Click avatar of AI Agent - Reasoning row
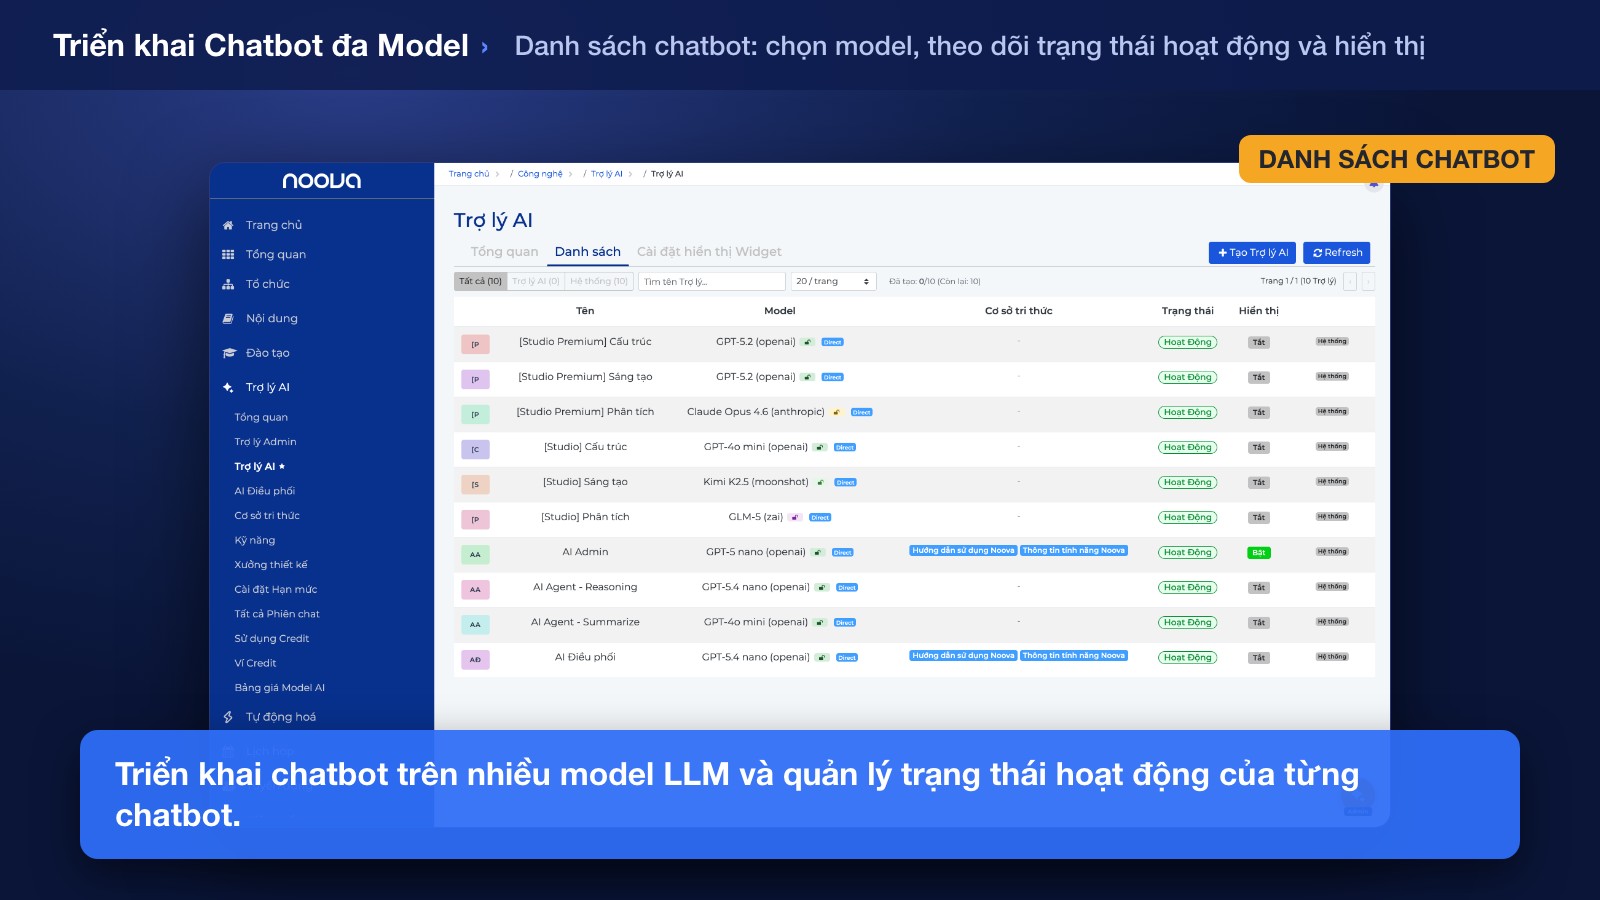 click(x=475, y=589)
